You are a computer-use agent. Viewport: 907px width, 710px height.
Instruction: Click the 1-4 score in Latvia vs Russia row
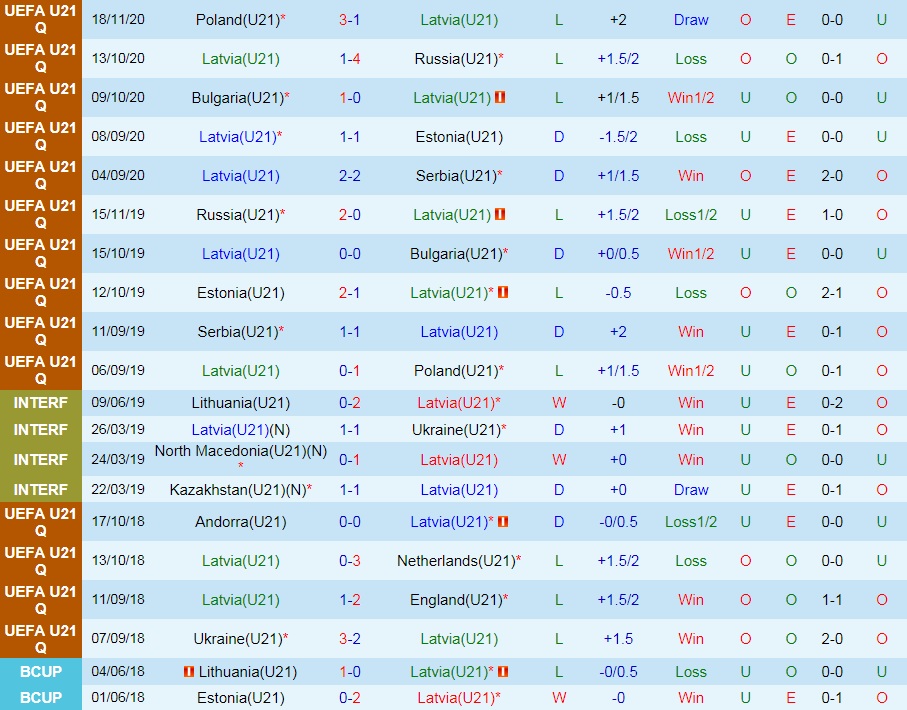[x=349, y=59]
